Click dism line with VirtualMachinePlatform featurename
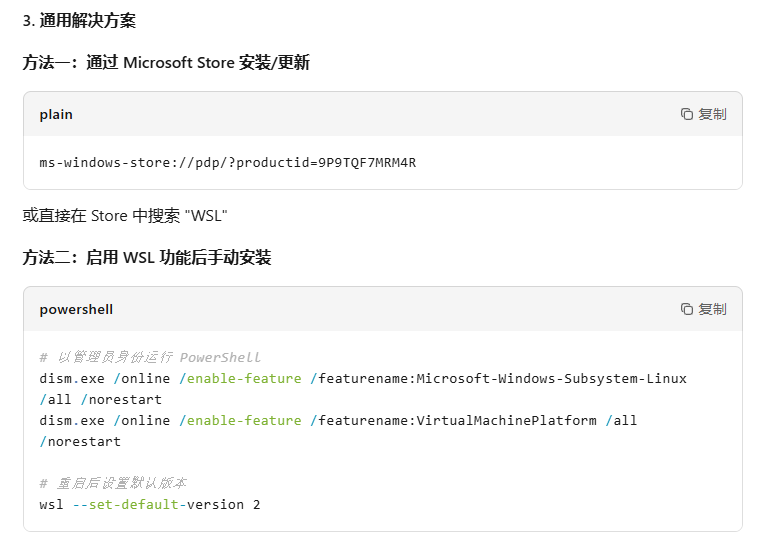Viewport: 759px width, 533px height. (x=338, y=421)
